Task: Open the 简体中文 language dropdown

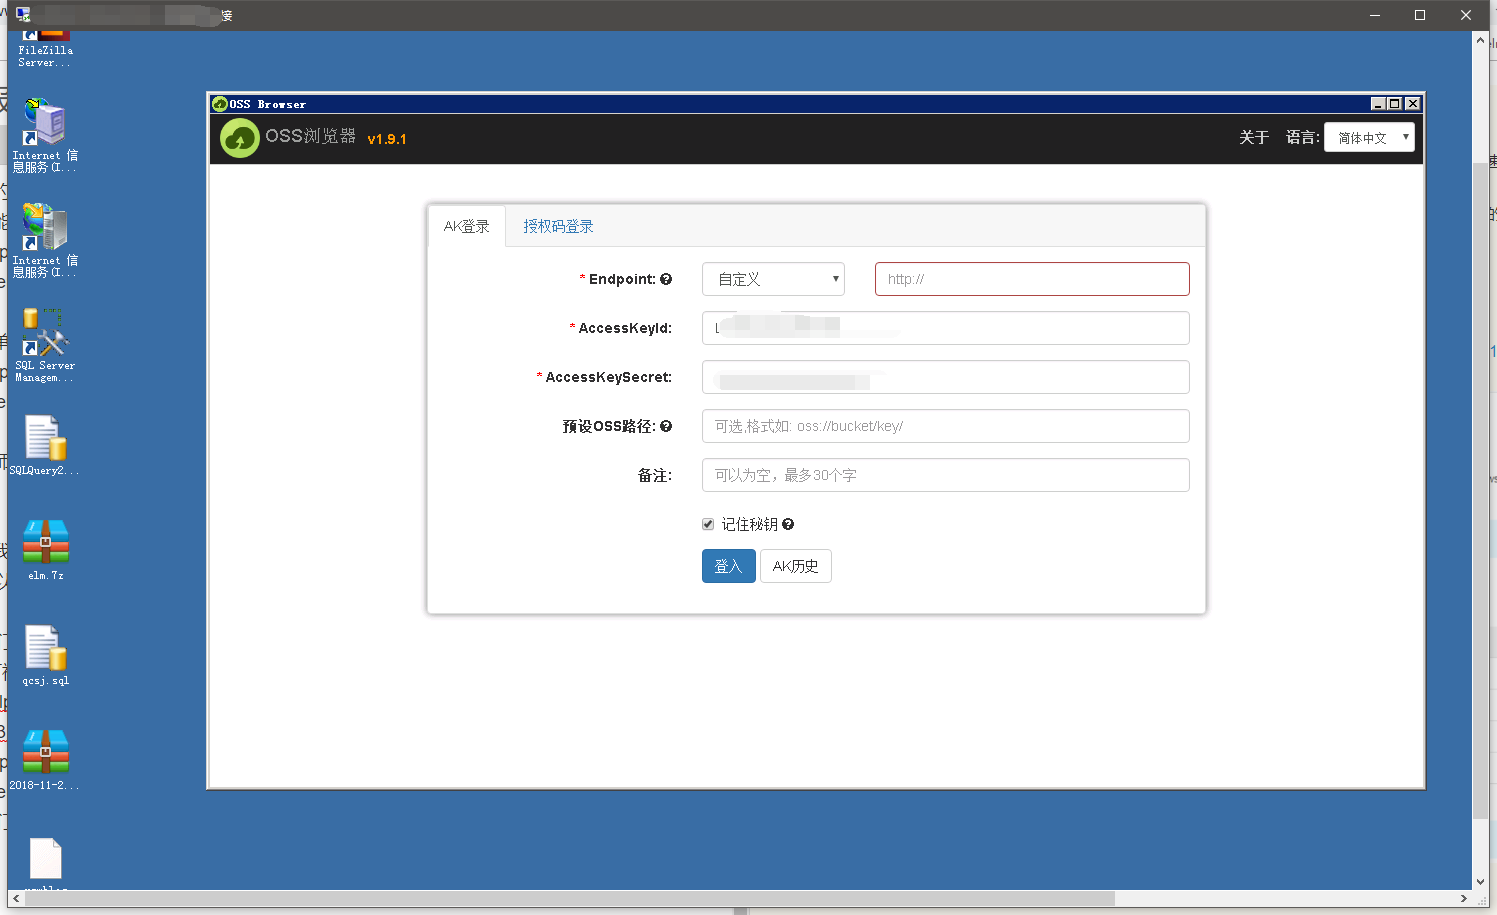Action: [1369, 137]
